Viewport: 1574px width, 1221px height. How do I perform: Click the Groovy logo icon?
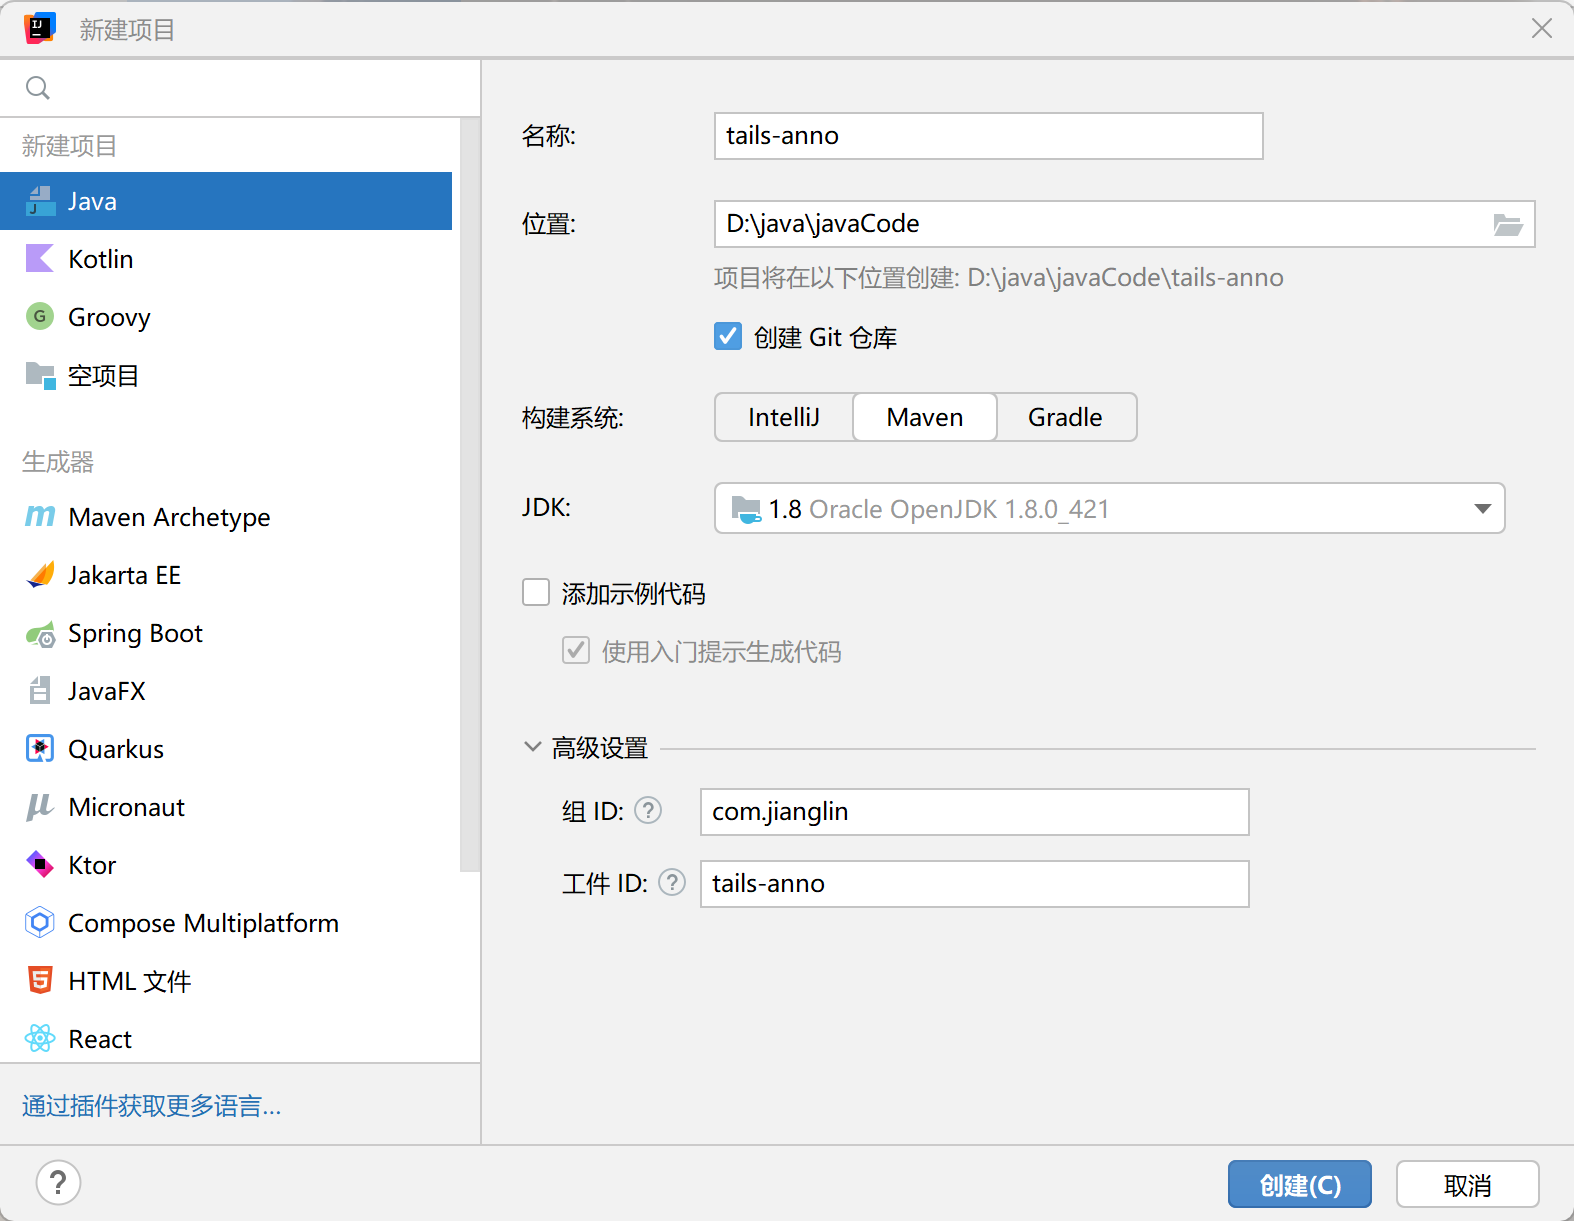point(40,317)
